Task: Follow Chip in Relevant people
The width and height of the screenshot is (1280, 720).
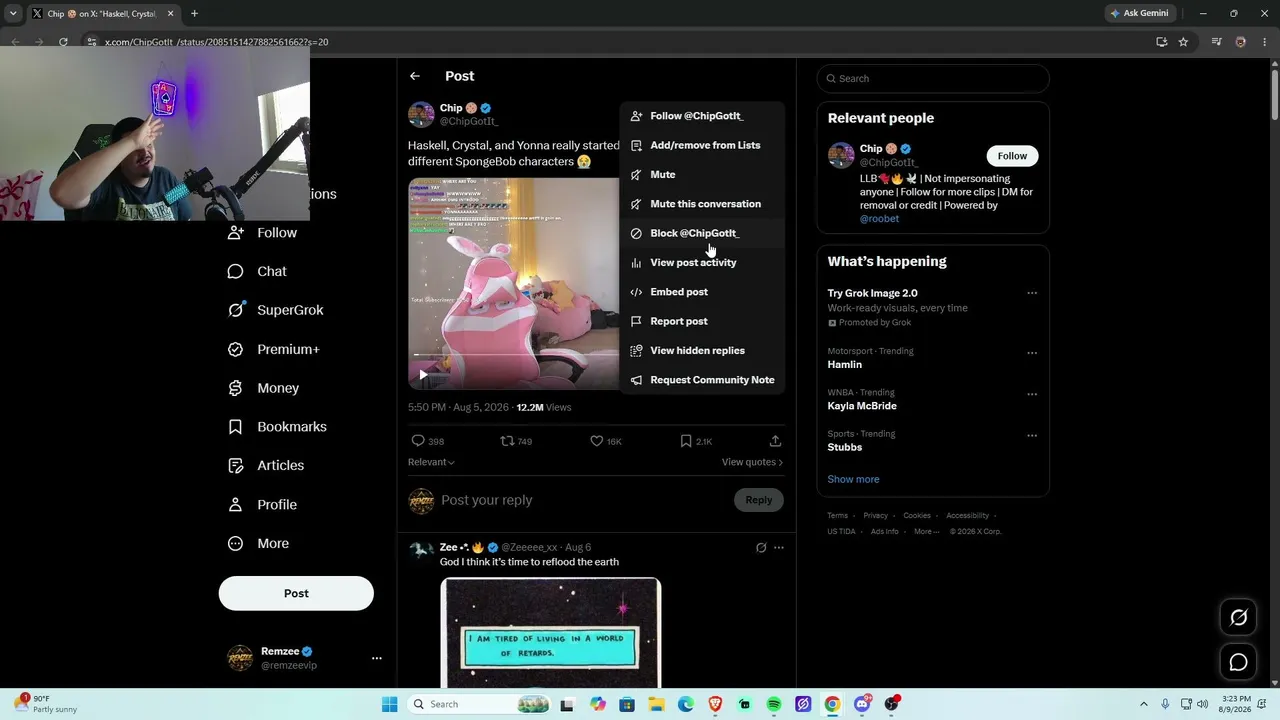Action: click(1012, 156)
